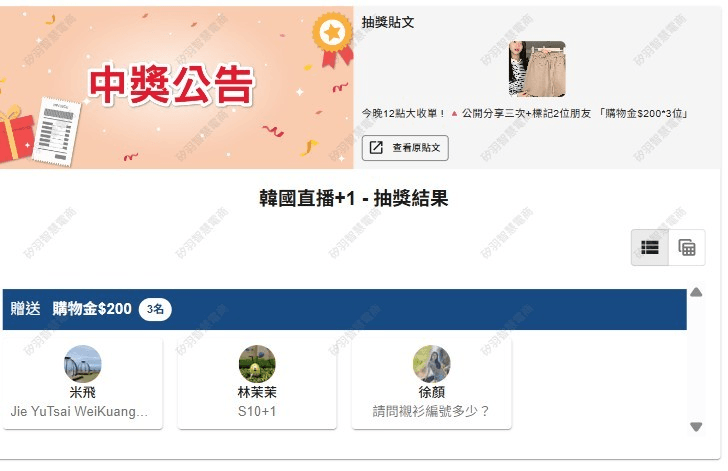Select winner name 林茉茉
Viewport: 728px width, 471px height.
coord(257,392)
